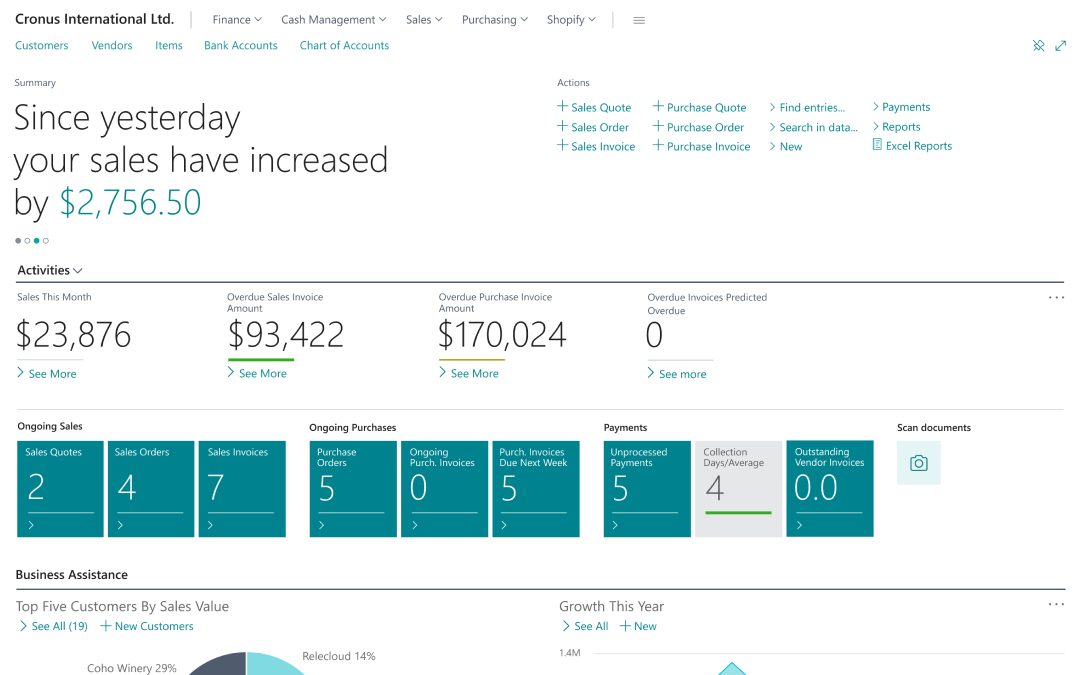
Task: Expand the Sales menu
Action: [x=424, y=19]
